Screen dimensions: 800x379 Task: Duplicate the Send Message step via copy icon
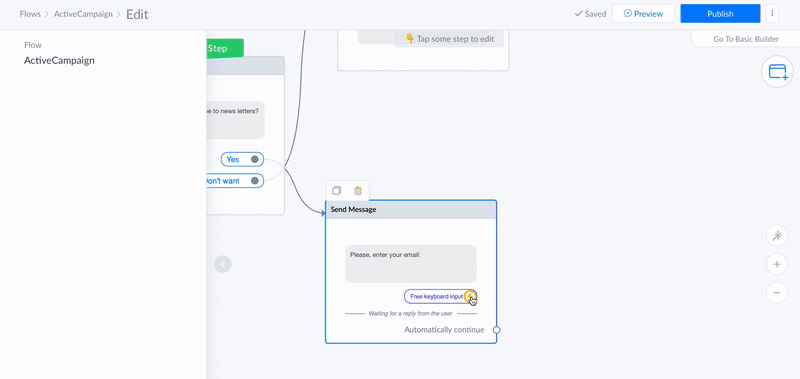[336, 191]
